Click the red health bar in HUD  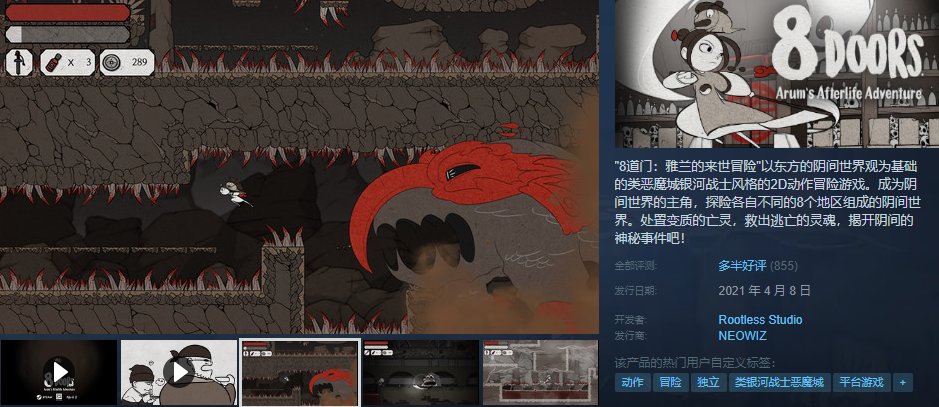(x=68, y=13)
